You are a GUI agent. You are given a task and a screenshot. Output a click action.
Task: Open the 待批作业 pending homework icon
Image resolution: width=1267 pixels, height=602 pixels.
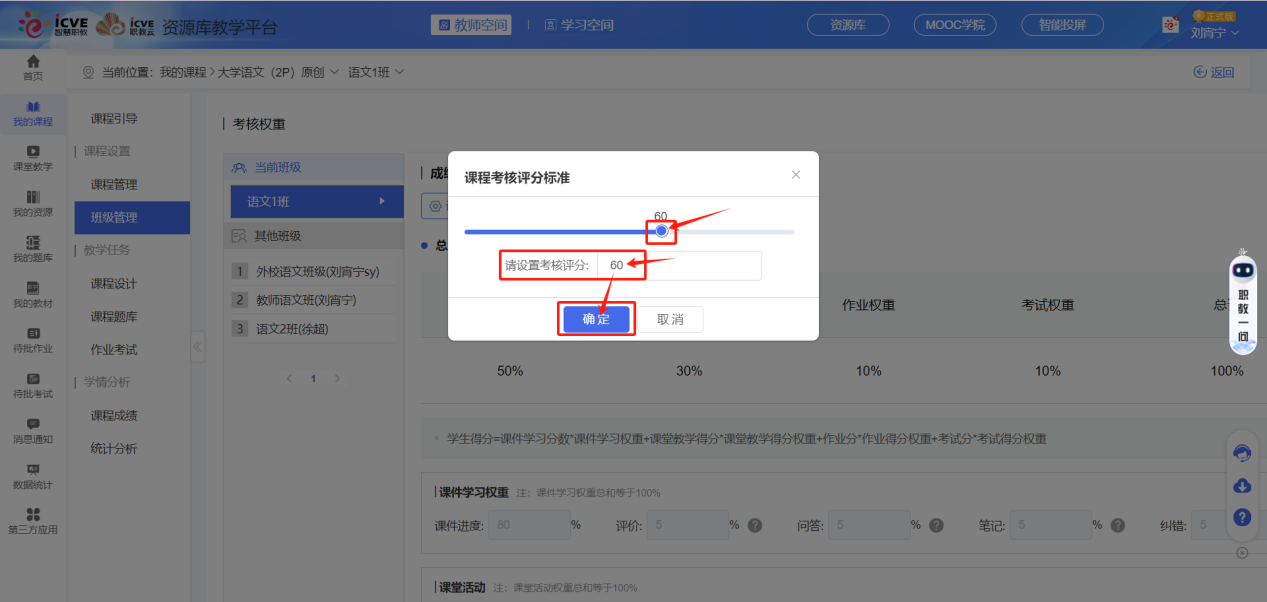[33, 341]
